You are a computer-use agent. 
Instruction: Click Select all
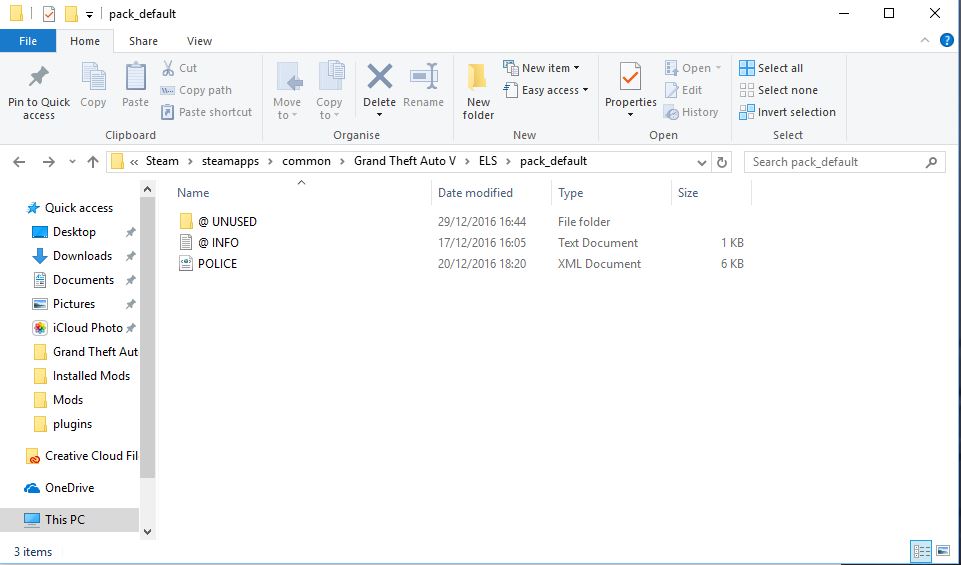771,68
